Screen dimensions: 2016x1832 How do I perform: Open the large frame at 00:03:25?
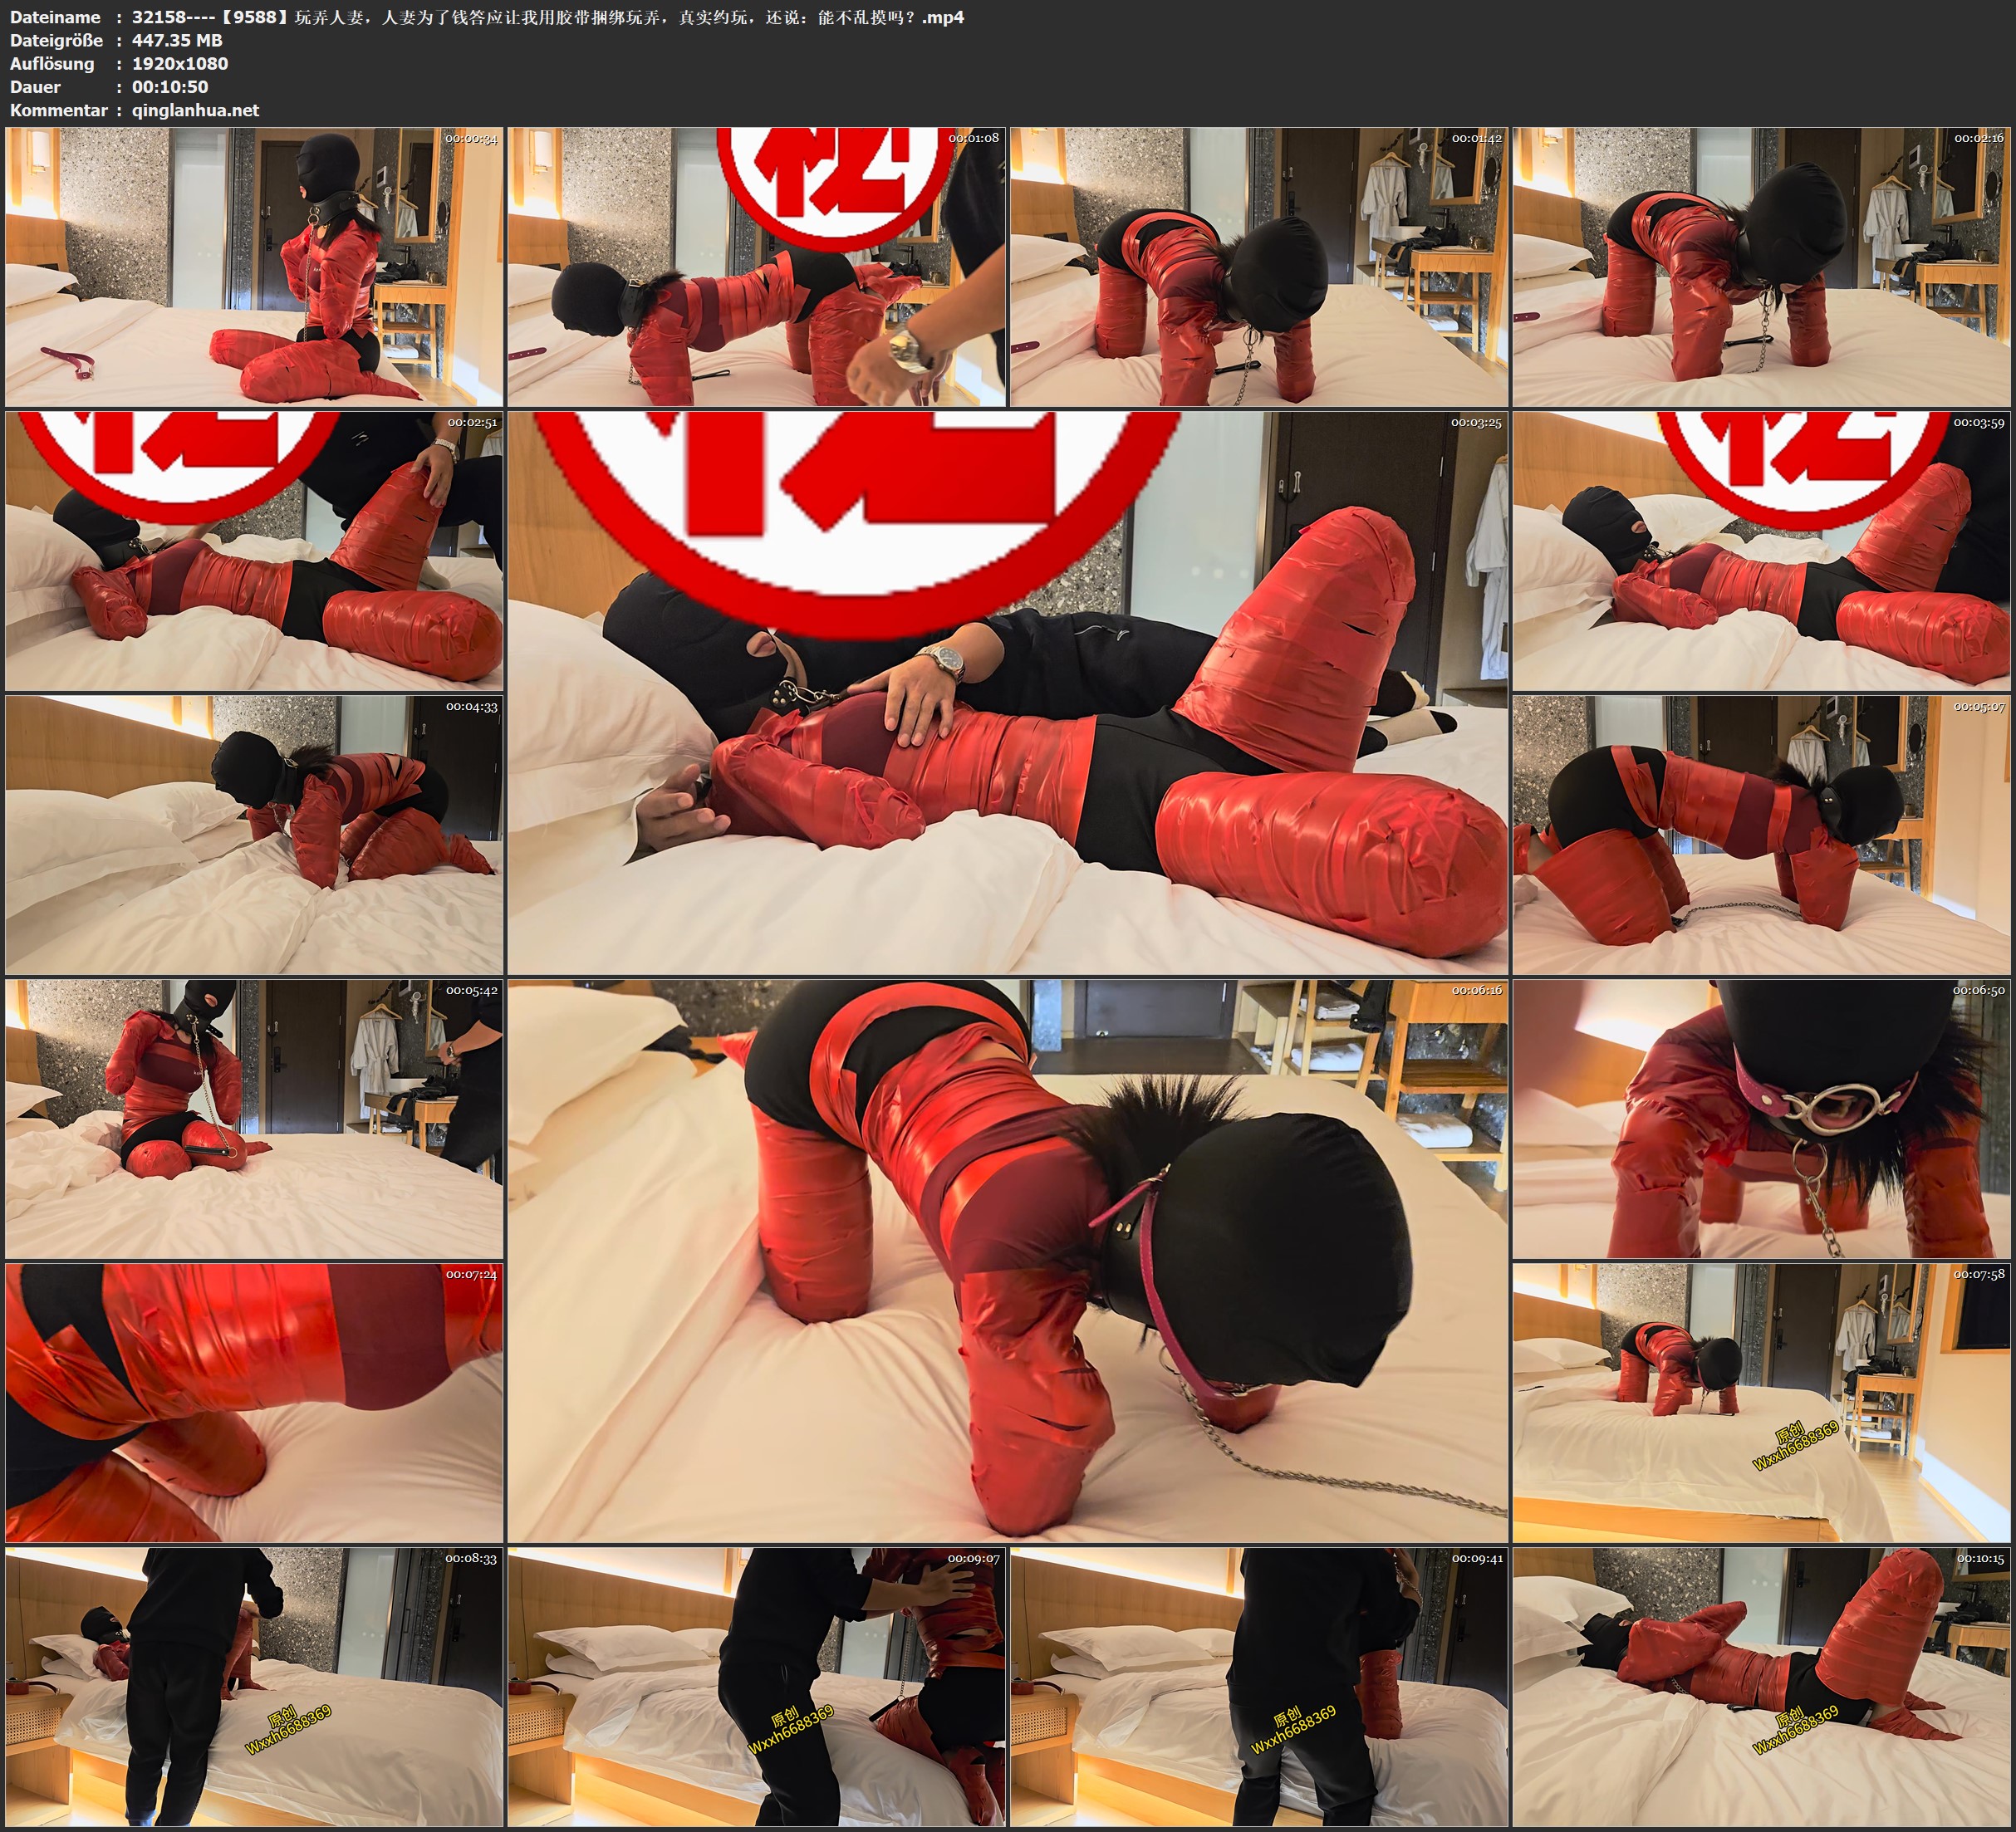[1007, 693]
